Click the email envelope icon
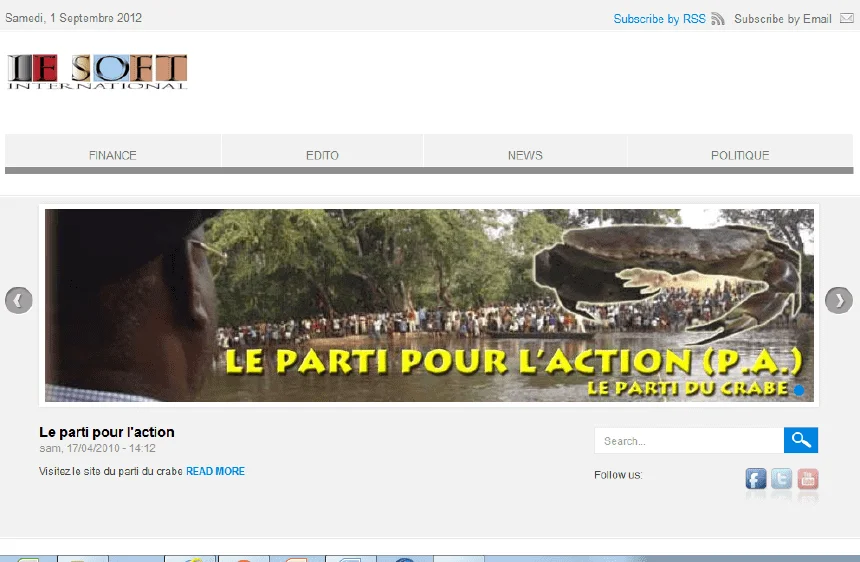 tap(848, 19)
